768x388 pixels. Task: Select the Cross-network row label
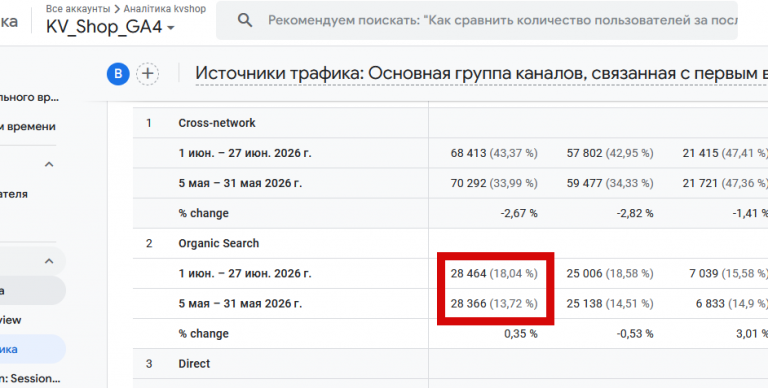coord(216,123)
